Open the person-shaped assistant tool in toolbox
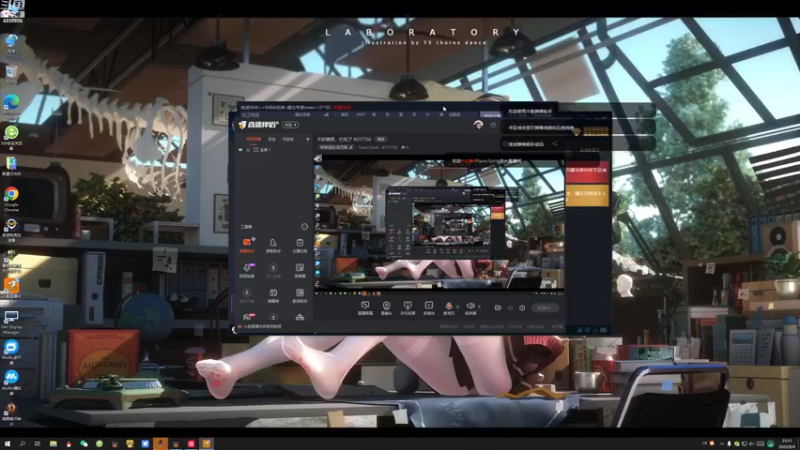 click(273, 245)
